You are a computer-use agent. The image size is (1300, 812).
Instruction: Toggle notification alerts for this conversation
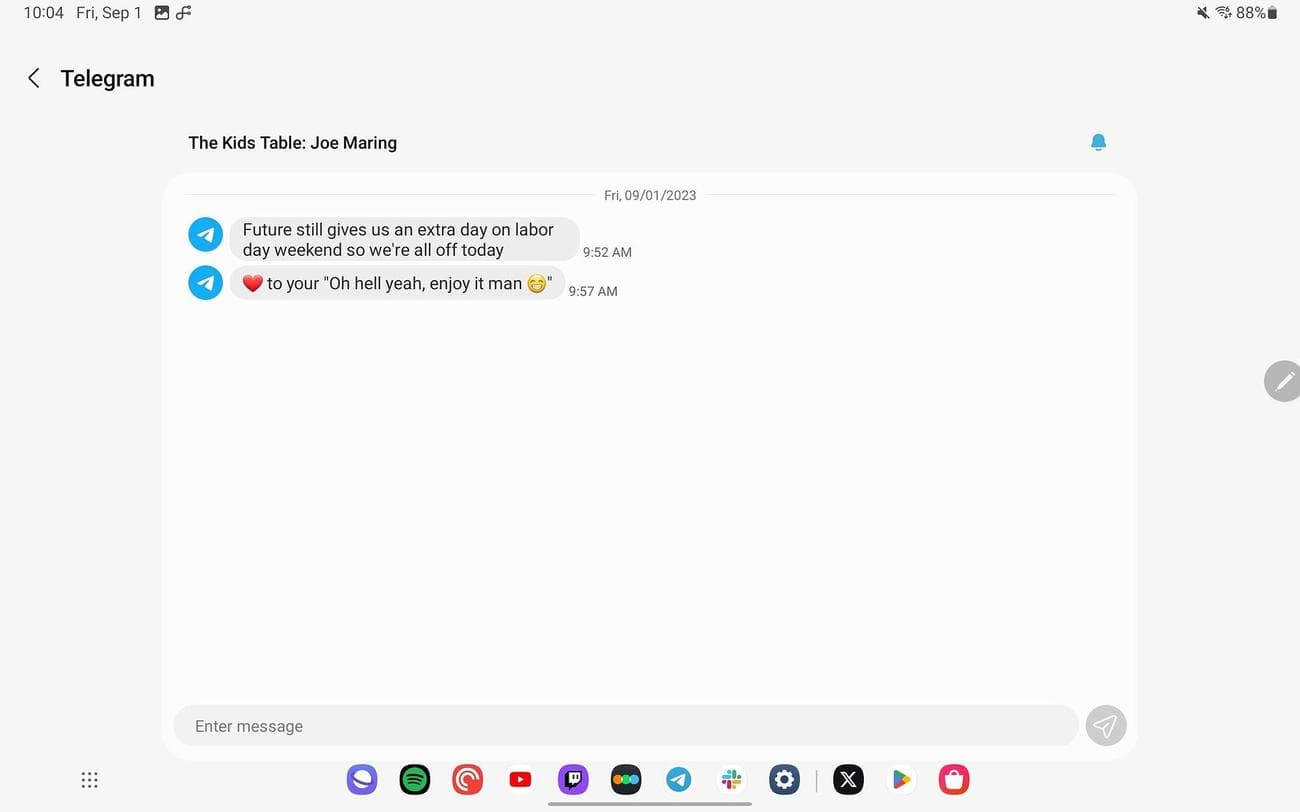1098,142
